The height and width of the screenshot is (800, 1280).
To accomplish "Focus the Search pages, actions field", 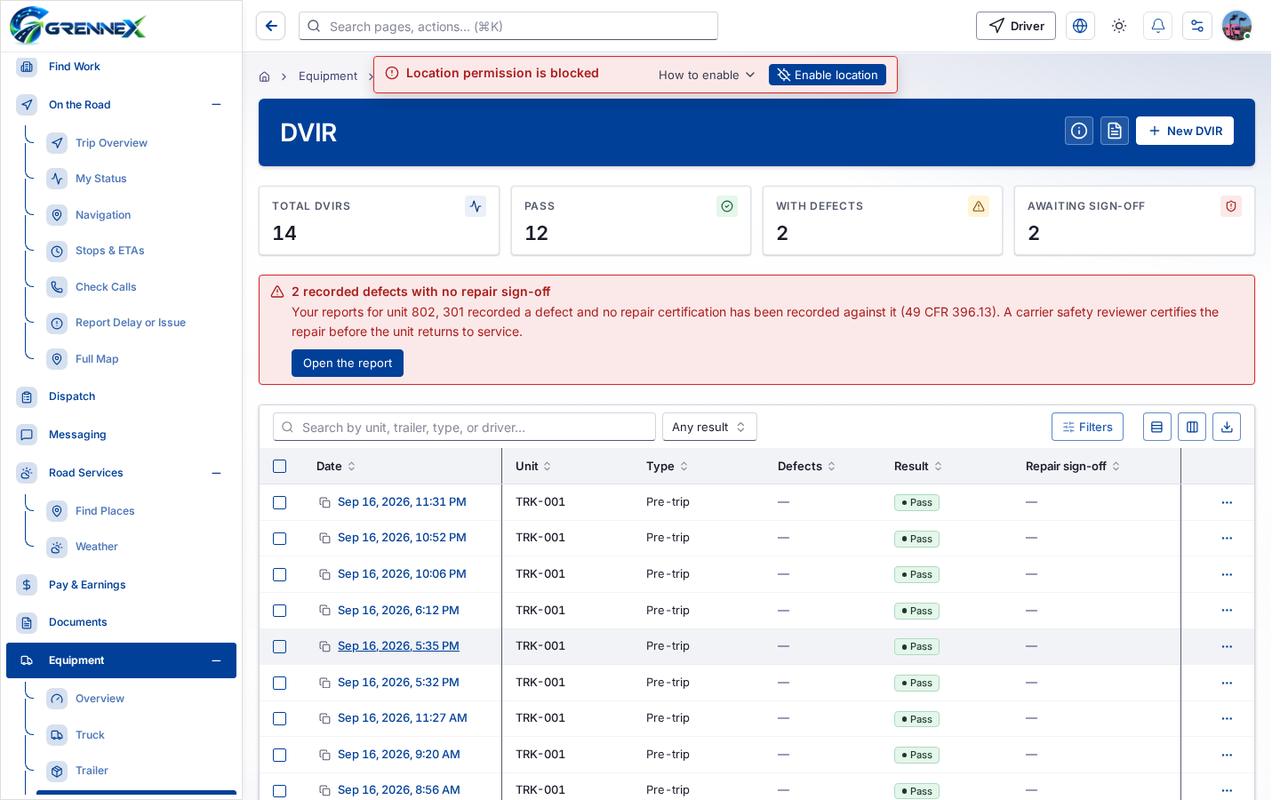I will click(x=508, y=26).
